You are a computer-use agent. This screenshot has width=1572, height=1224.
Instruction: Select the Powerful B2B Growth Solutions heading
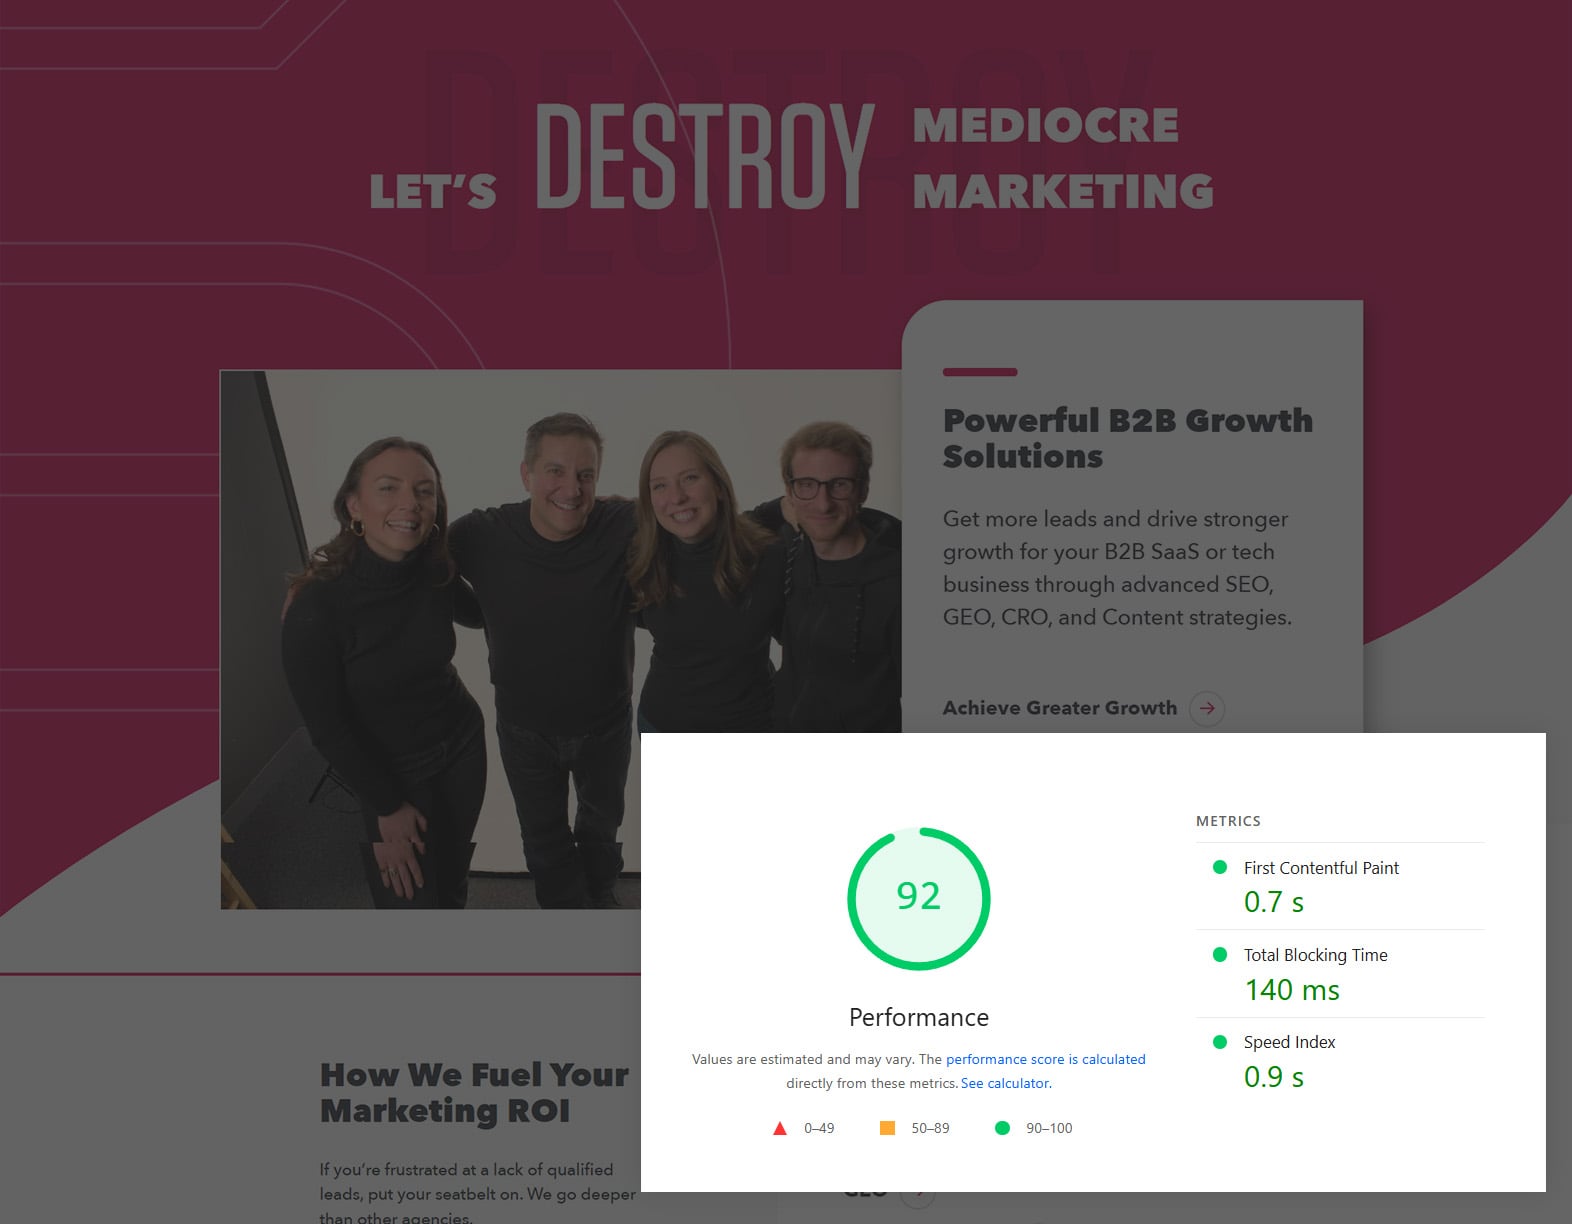point(1127,438)
